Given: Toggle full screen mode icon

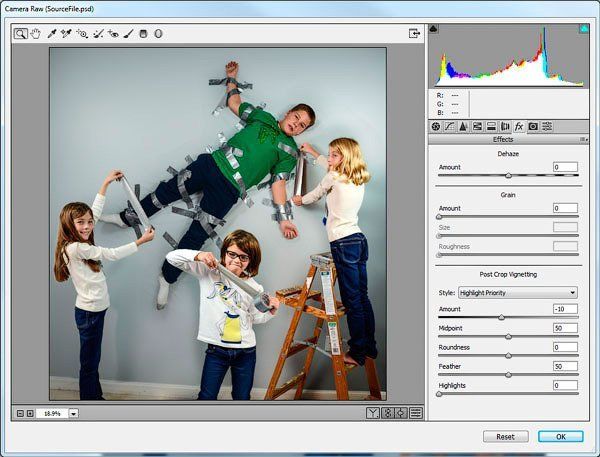Looking at the screenshot, I should [414, 34].
